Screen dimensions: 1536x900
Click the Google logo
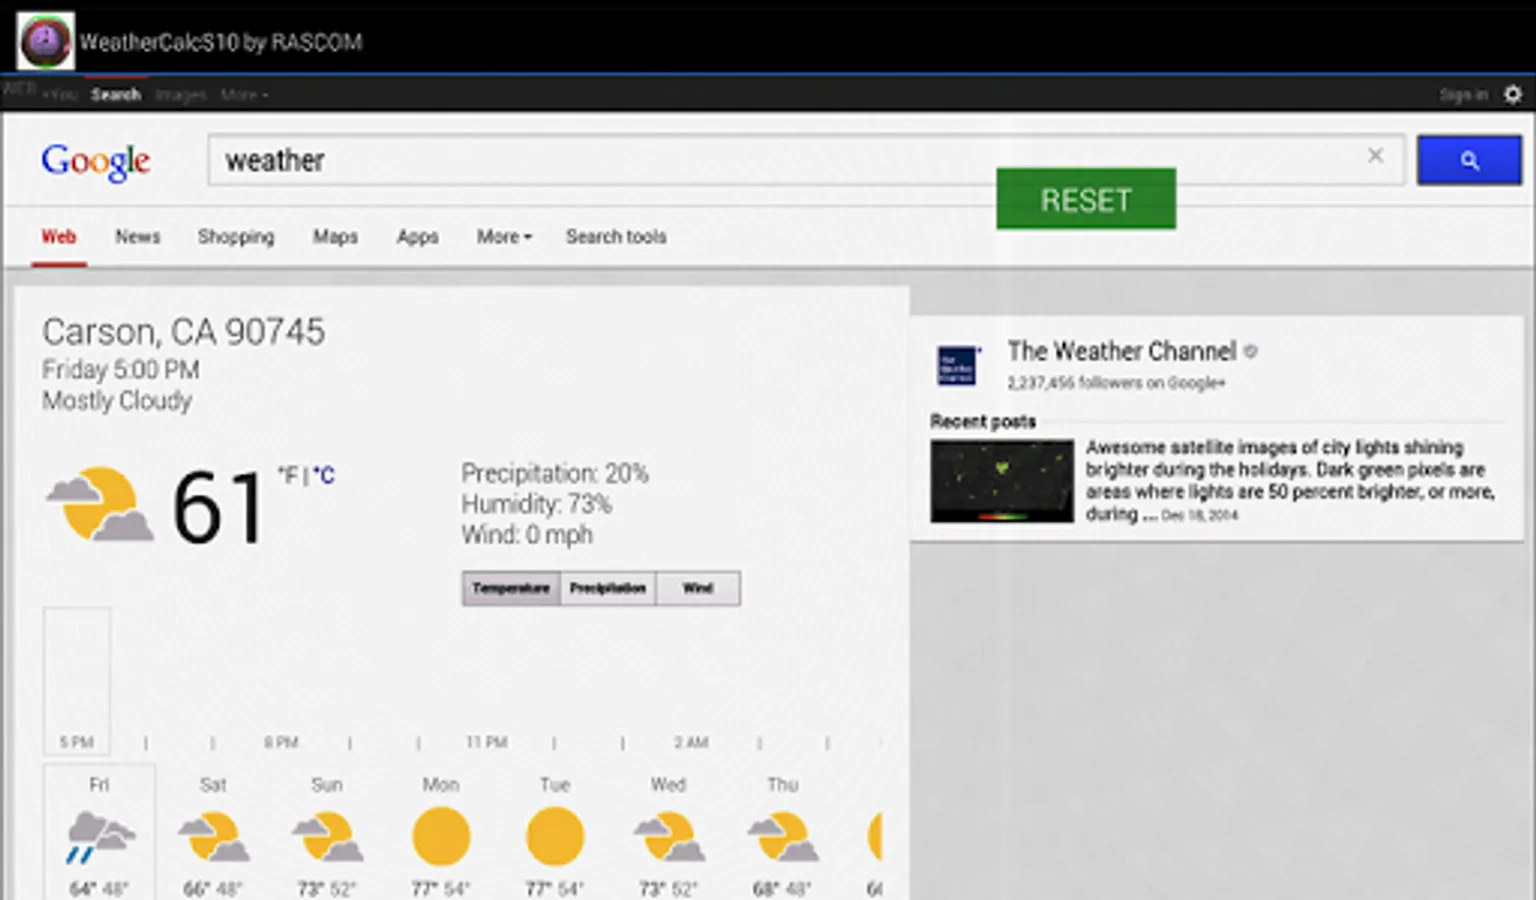[x=96, y=161]
